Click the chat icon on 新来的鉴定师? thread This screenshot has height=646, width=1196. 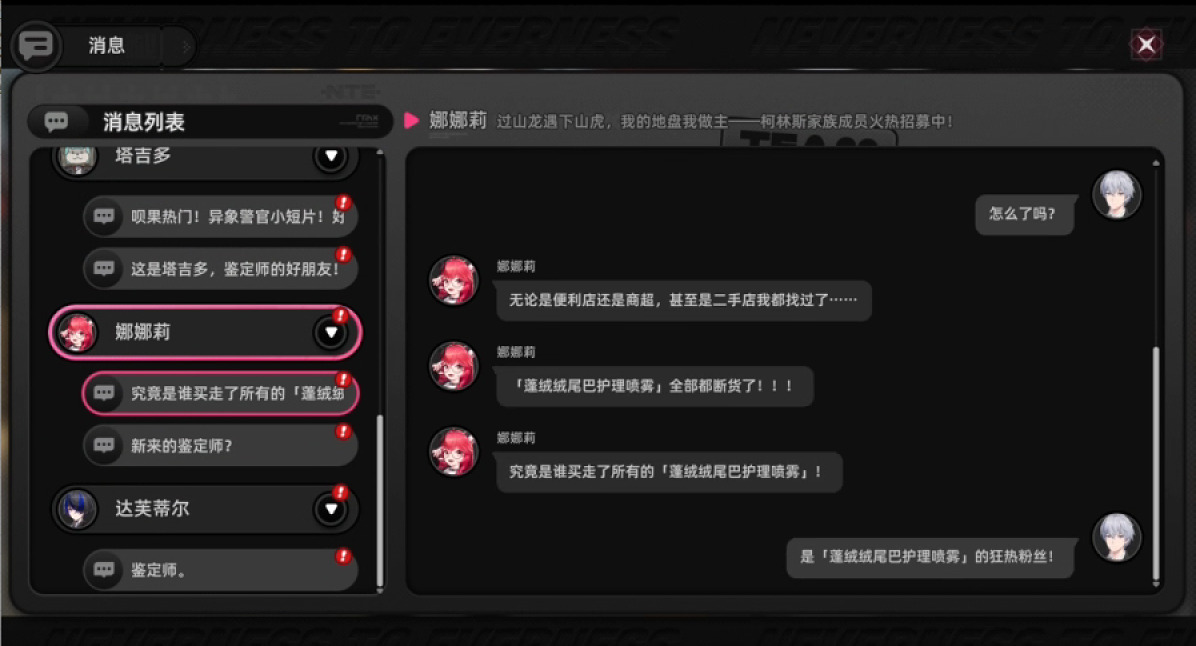pyautogui.click(x=104, y=445)
